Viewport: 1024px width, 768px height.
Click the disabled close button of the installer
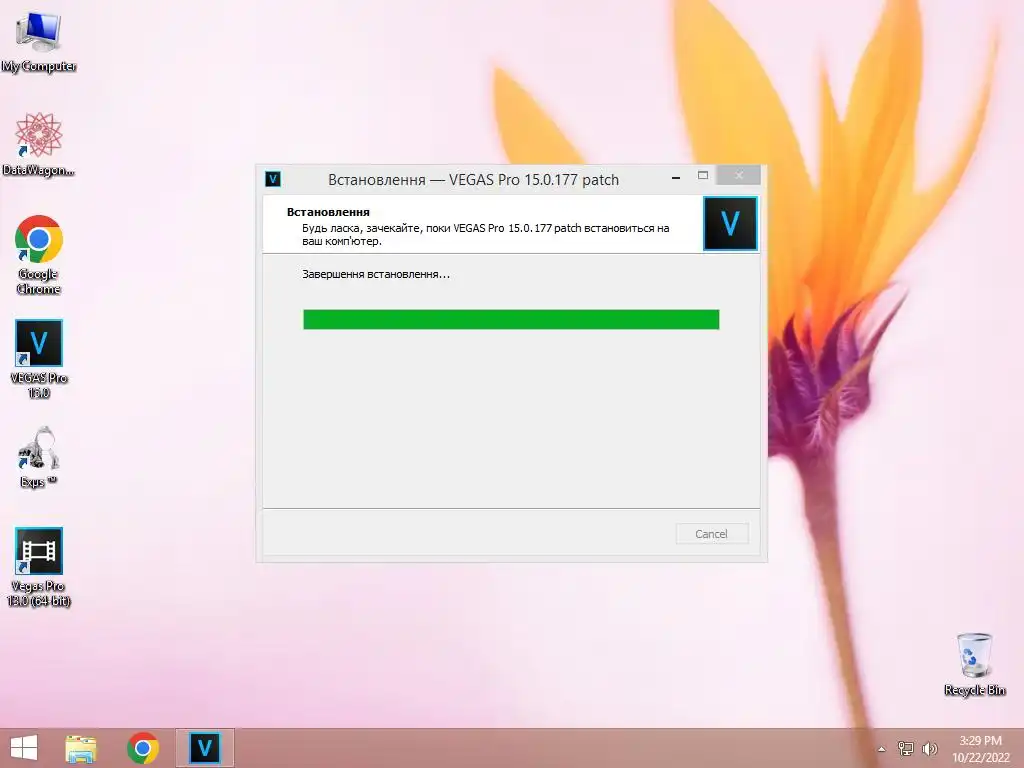pyautogui.click(x=739, y=175)
